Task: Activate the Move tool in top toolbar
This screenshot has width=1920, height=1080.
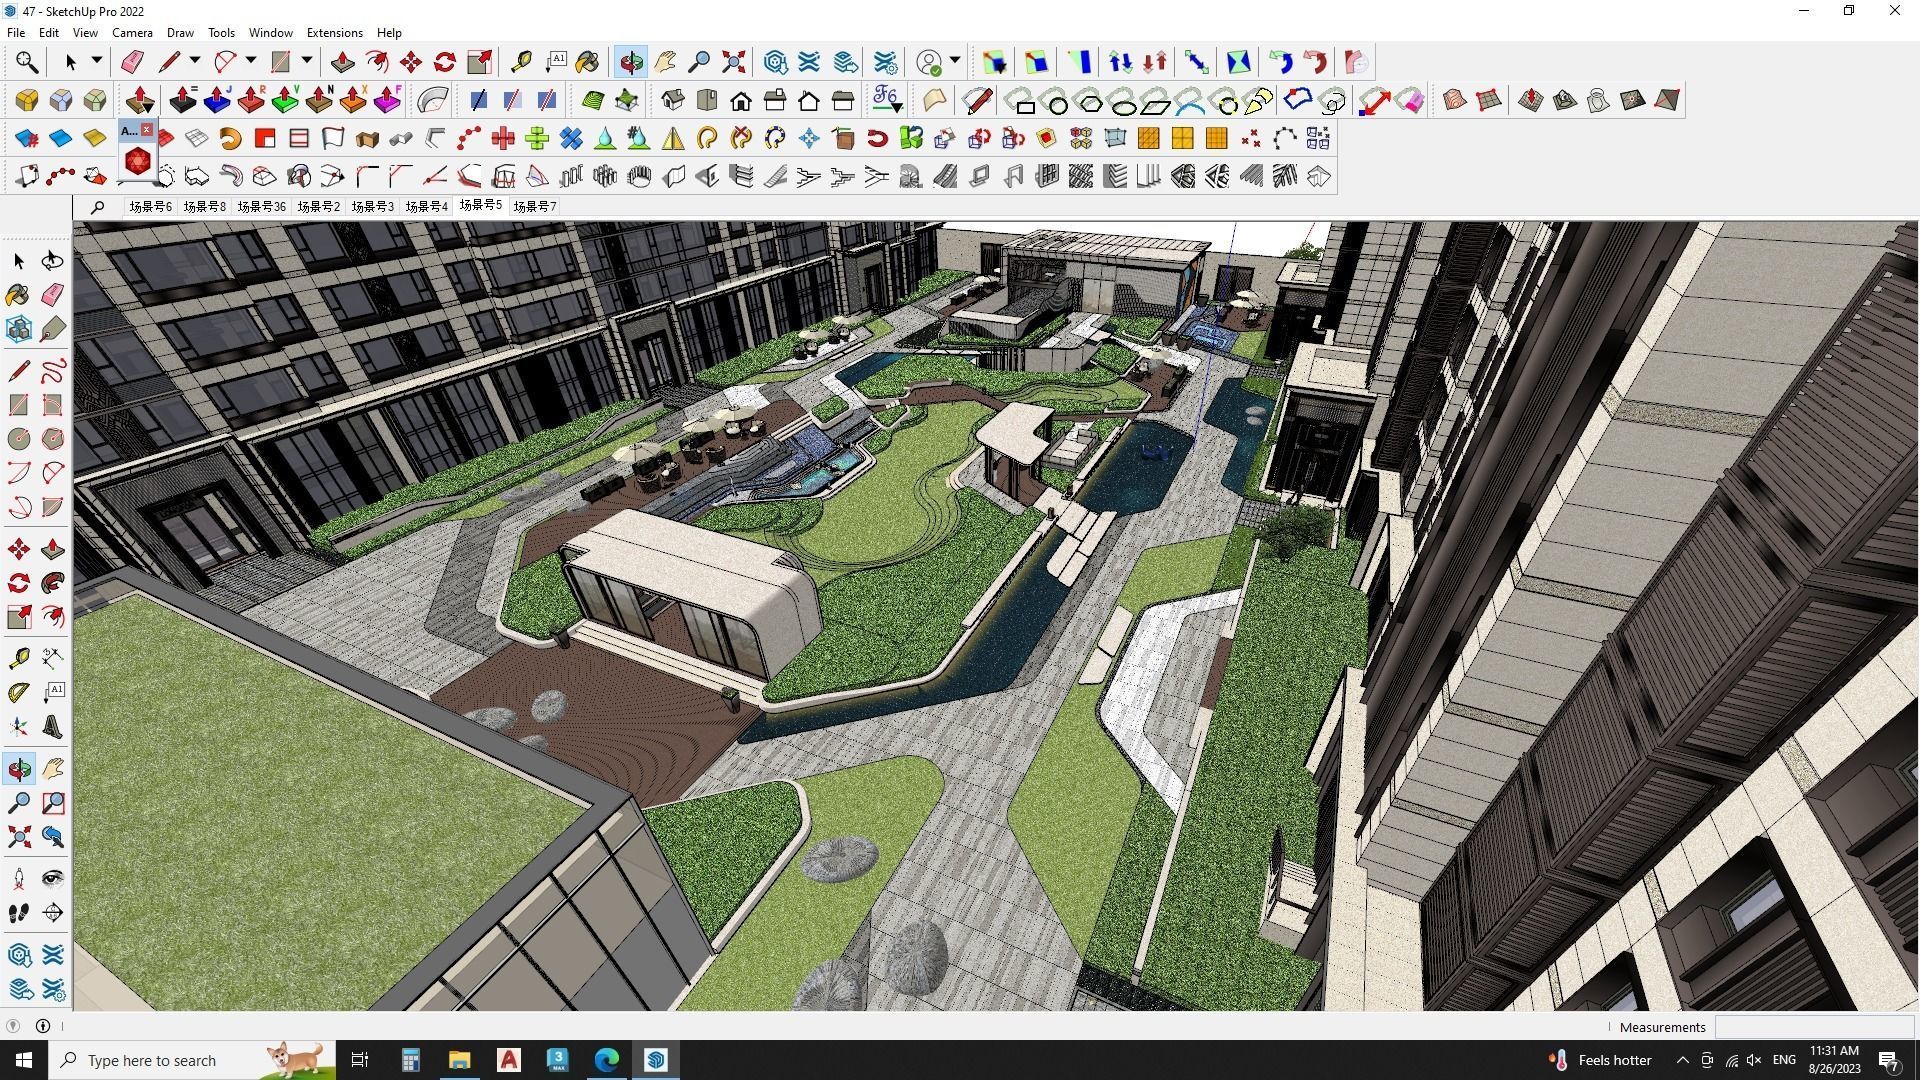Action: (x=411, y=62)
